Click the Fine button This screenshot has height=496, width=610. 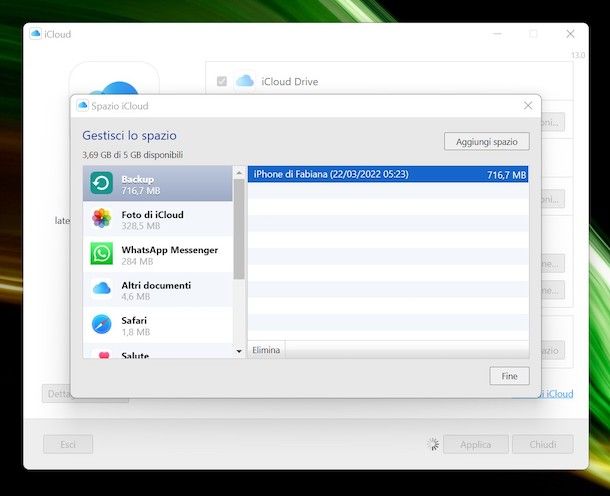point(509,376)
